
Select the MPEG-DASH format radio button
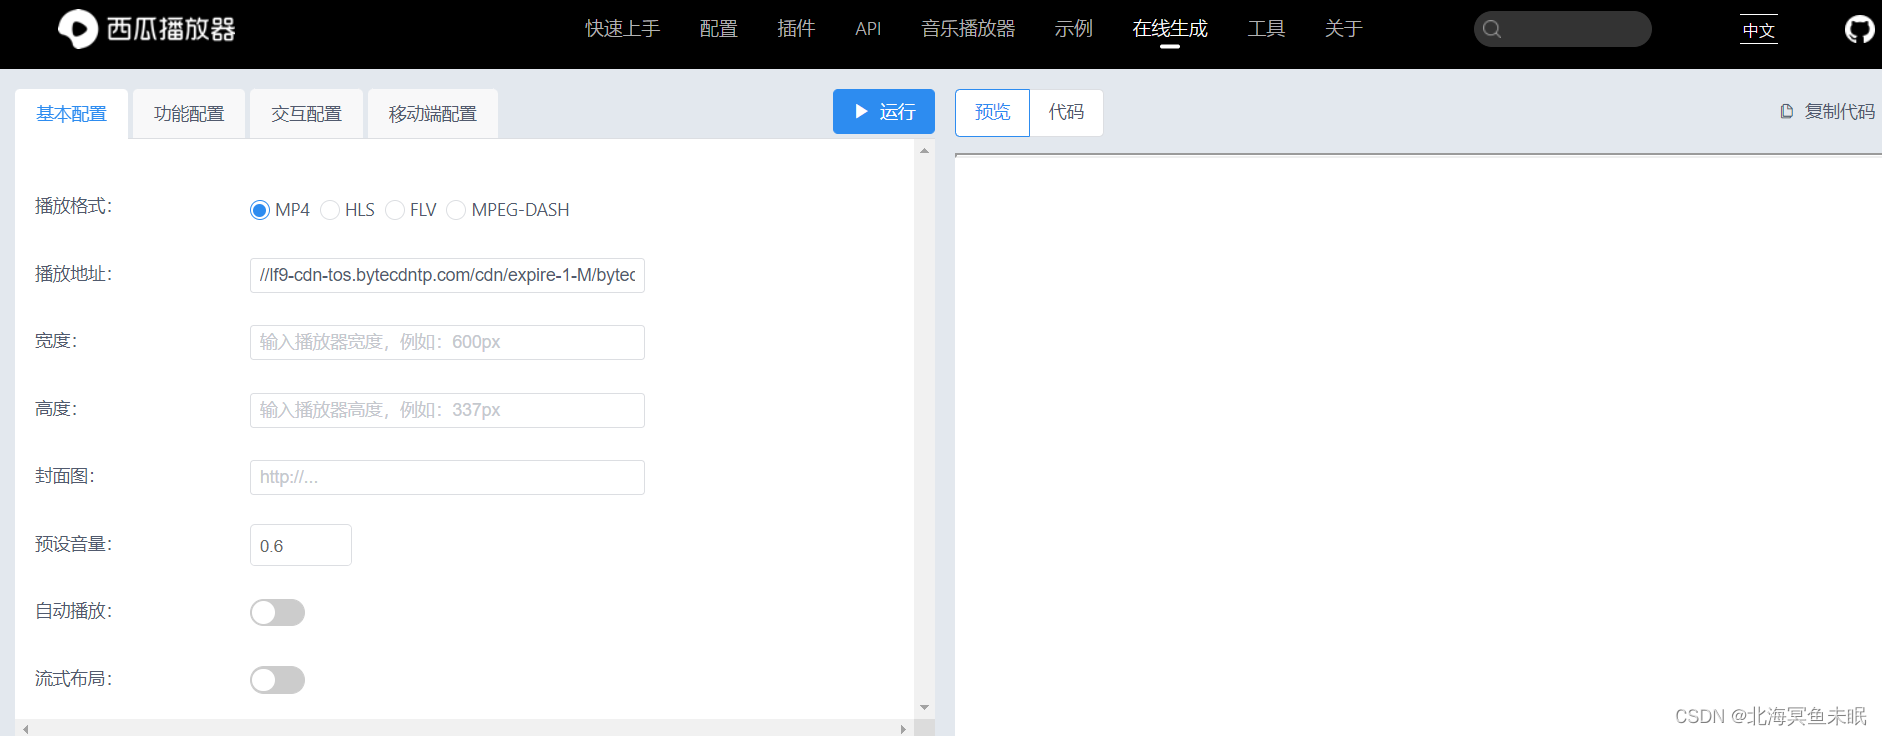(456, 210)
